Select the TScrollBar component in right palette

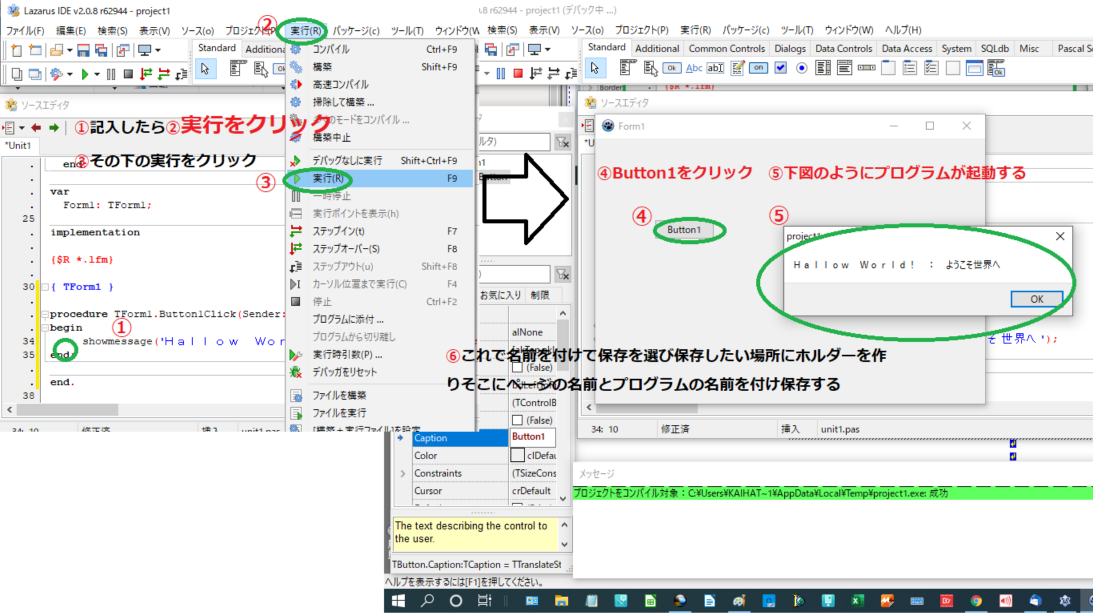click(866, 68)
